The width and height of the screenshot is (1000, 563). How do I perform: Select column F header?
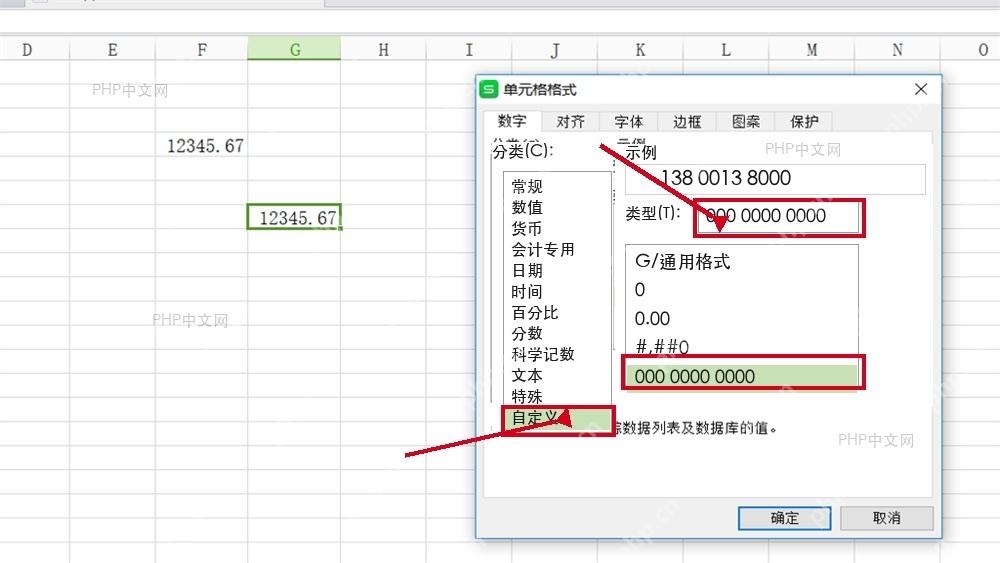pyautogui.click(x=202, y=50)
